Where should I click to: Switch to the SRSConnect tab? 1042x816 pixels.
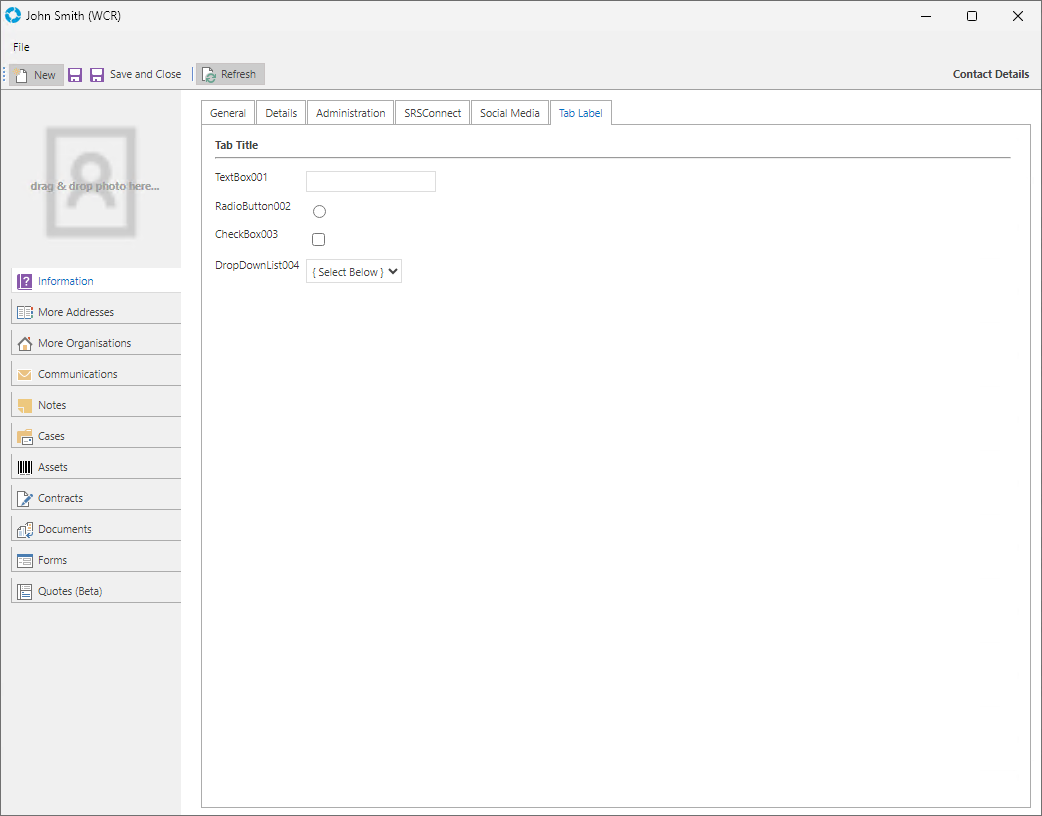(x=432, y=113)
